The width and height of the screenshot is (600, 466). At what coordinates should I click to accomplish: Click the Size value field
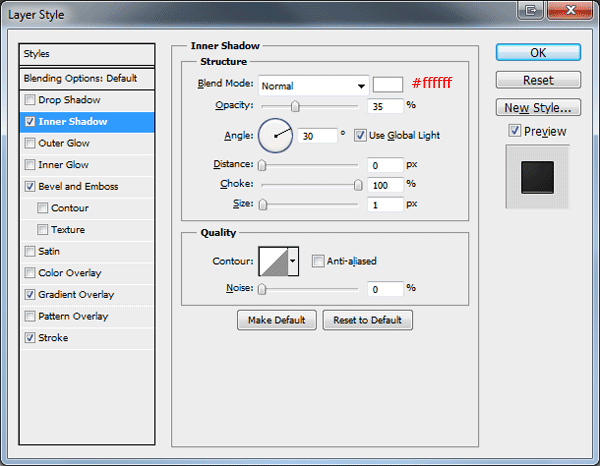[385, 205]
